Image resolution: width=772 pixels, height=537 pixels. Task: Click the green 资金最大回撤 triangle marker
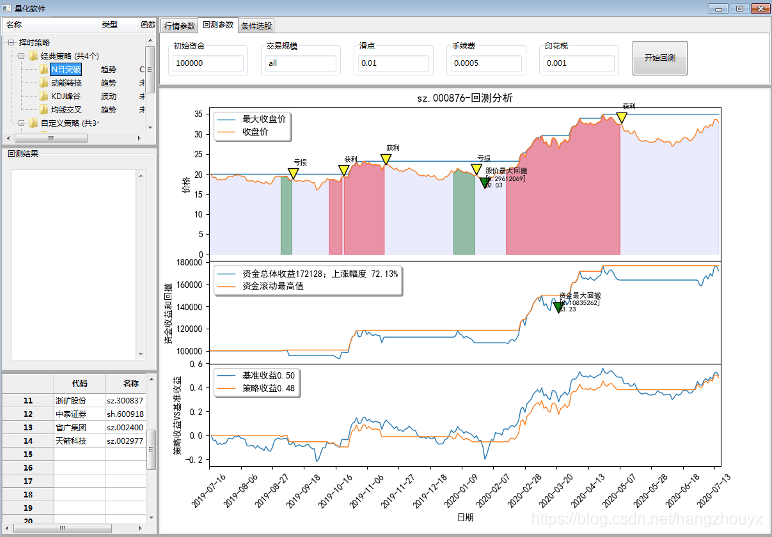point(558,308)
